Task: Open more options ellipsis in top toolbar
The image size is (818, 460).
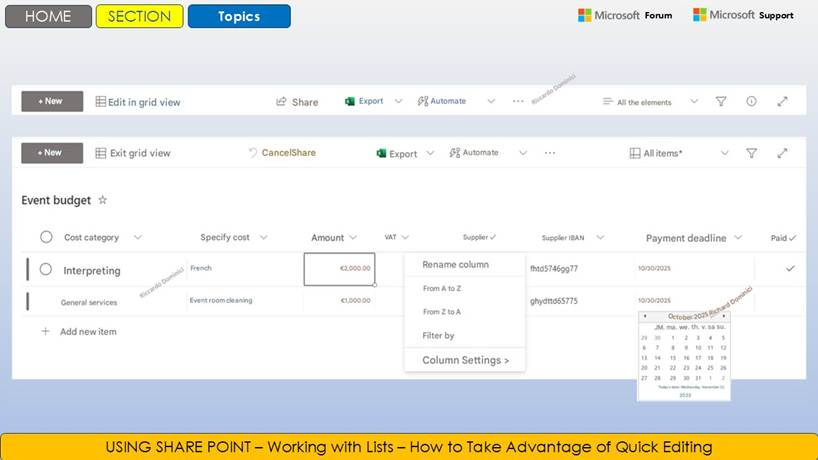Action: point(518,101)
